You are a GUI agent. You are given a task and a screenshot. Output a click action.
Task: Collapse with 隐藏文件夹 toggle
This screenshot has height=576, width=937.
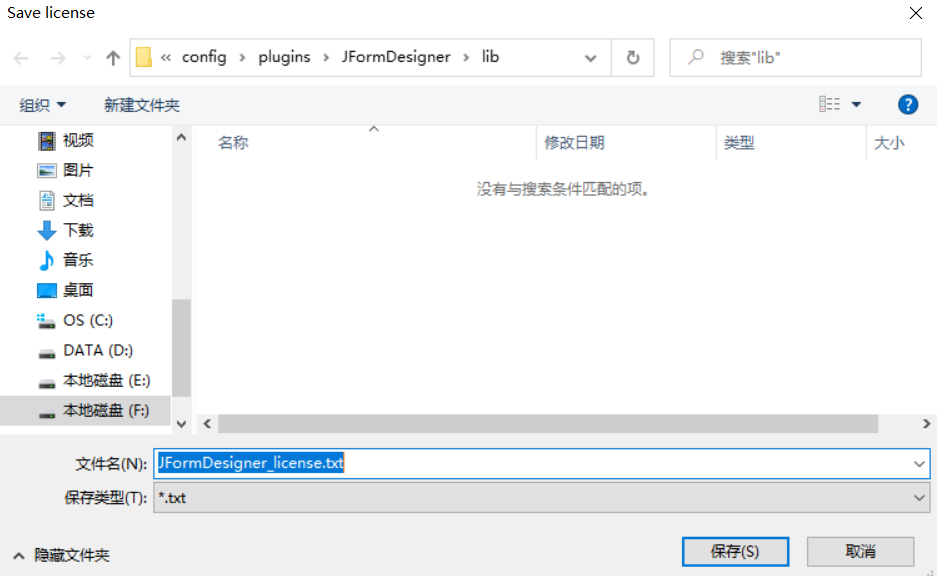(62, 555)
